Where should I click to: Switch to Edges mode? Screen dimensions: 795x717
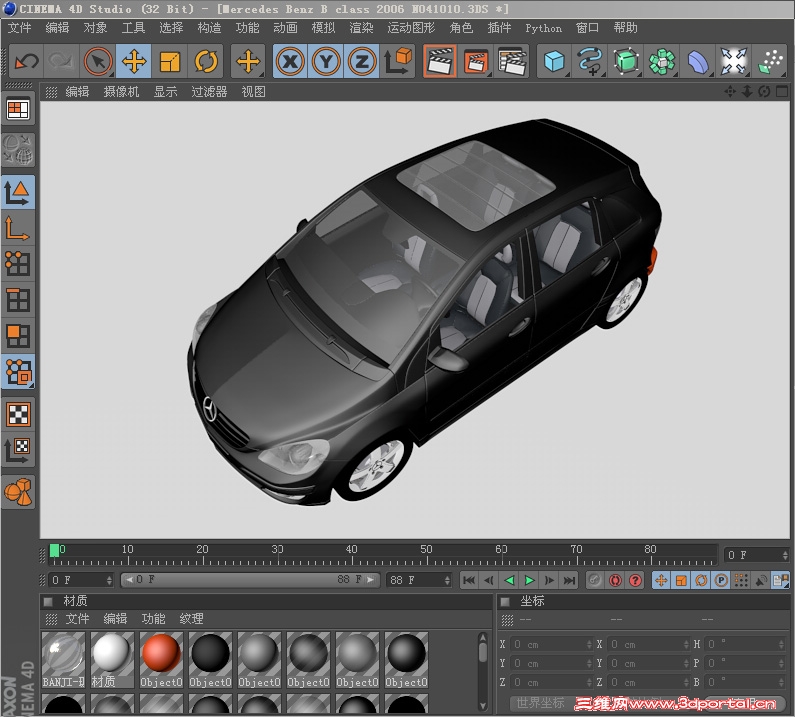18,300
